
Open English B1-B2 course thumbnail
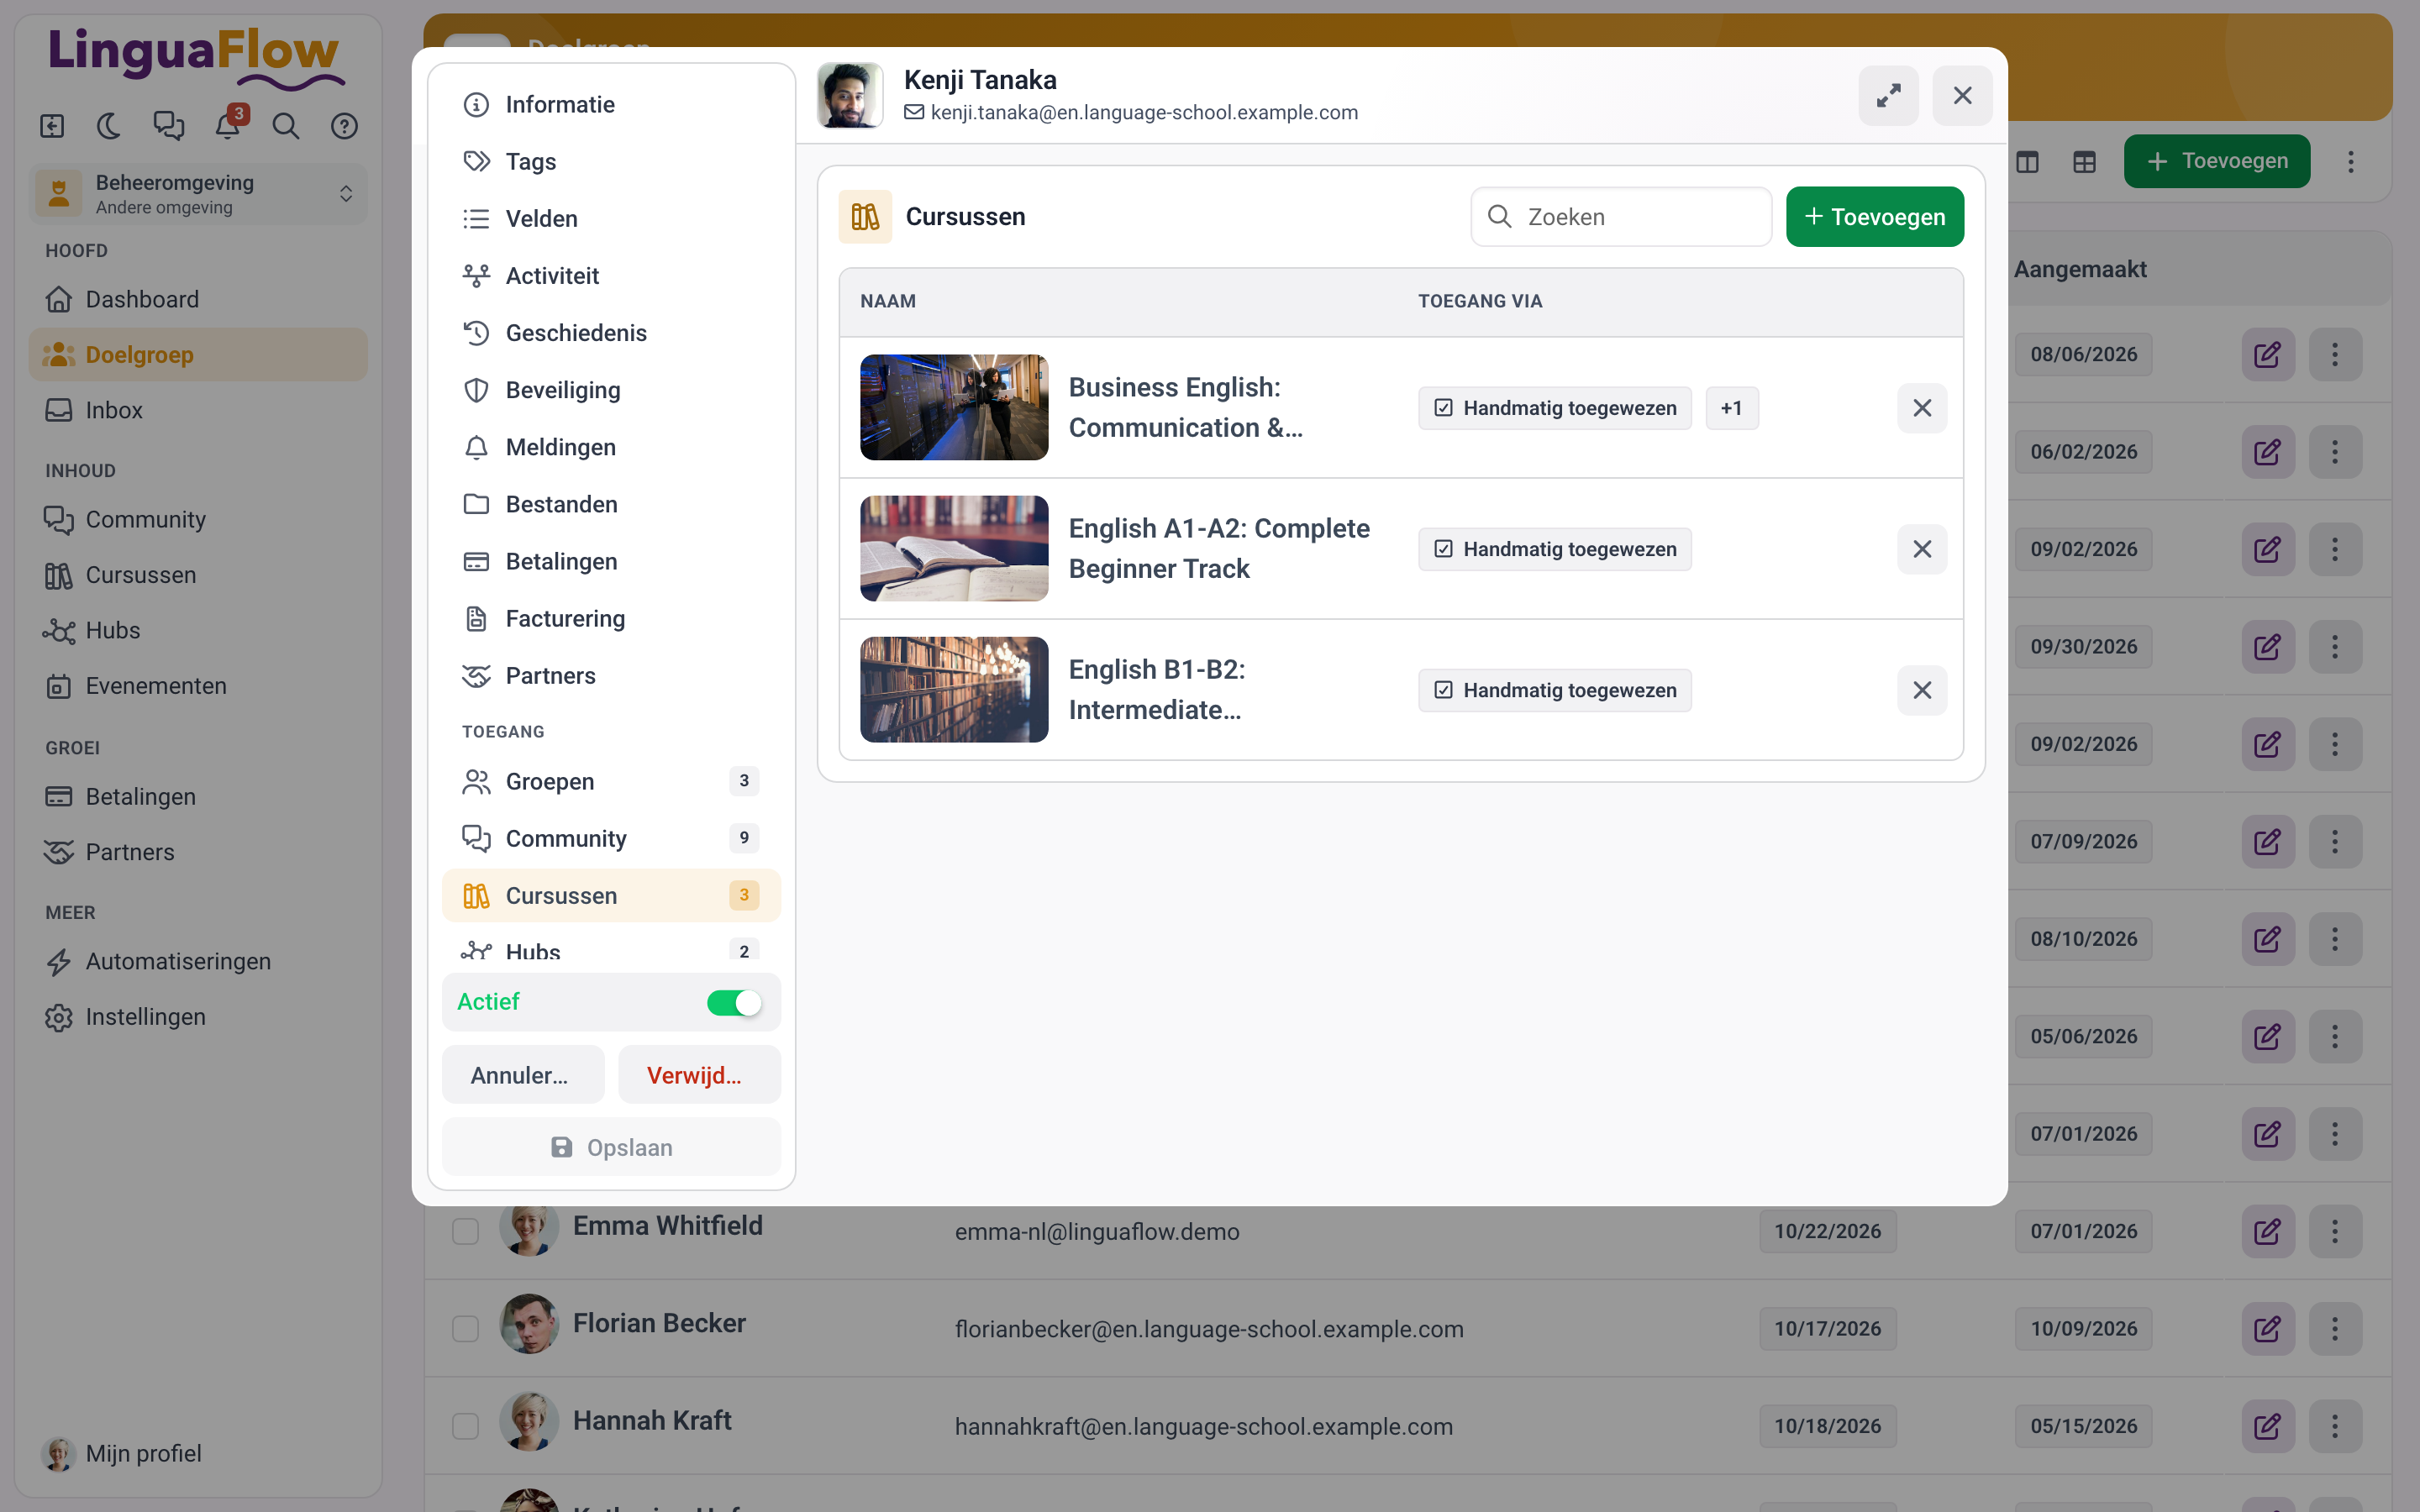pyautogui.click(x=954, y=690)
